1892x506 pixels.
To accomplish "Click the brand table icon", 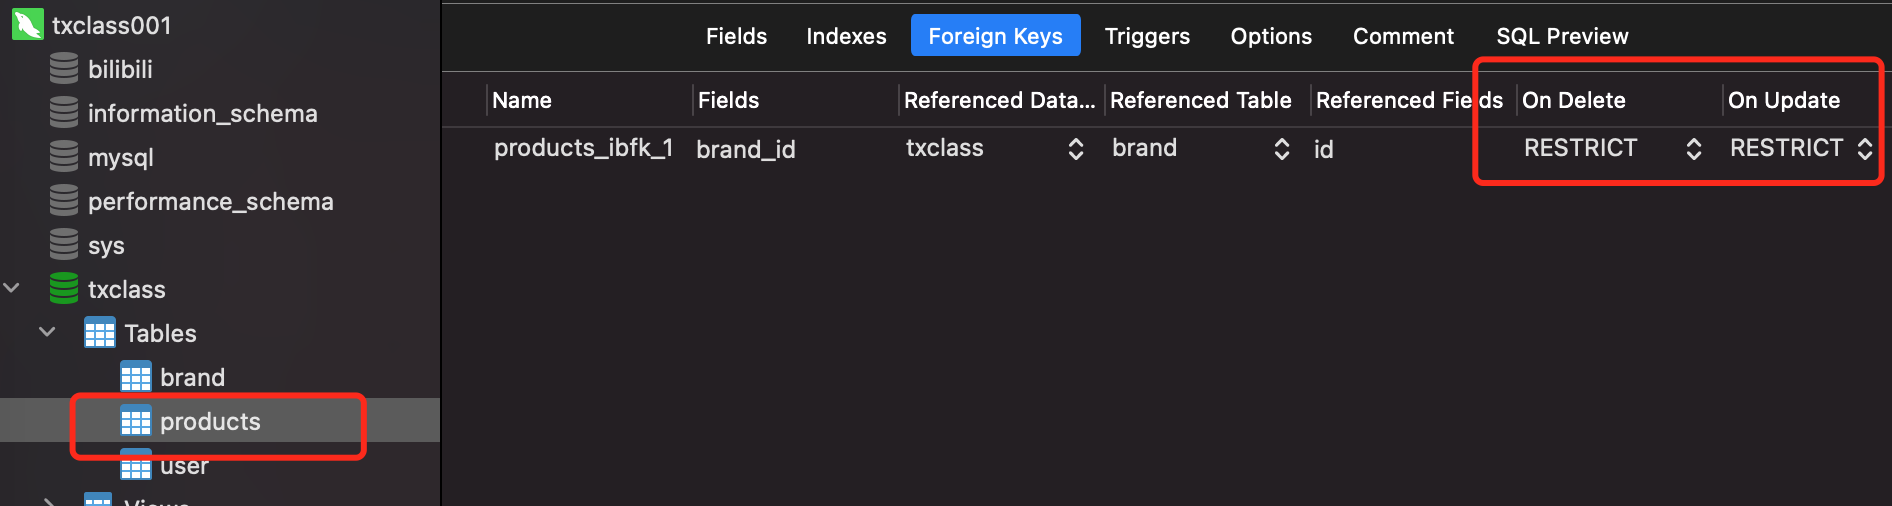I will point(136,377).
